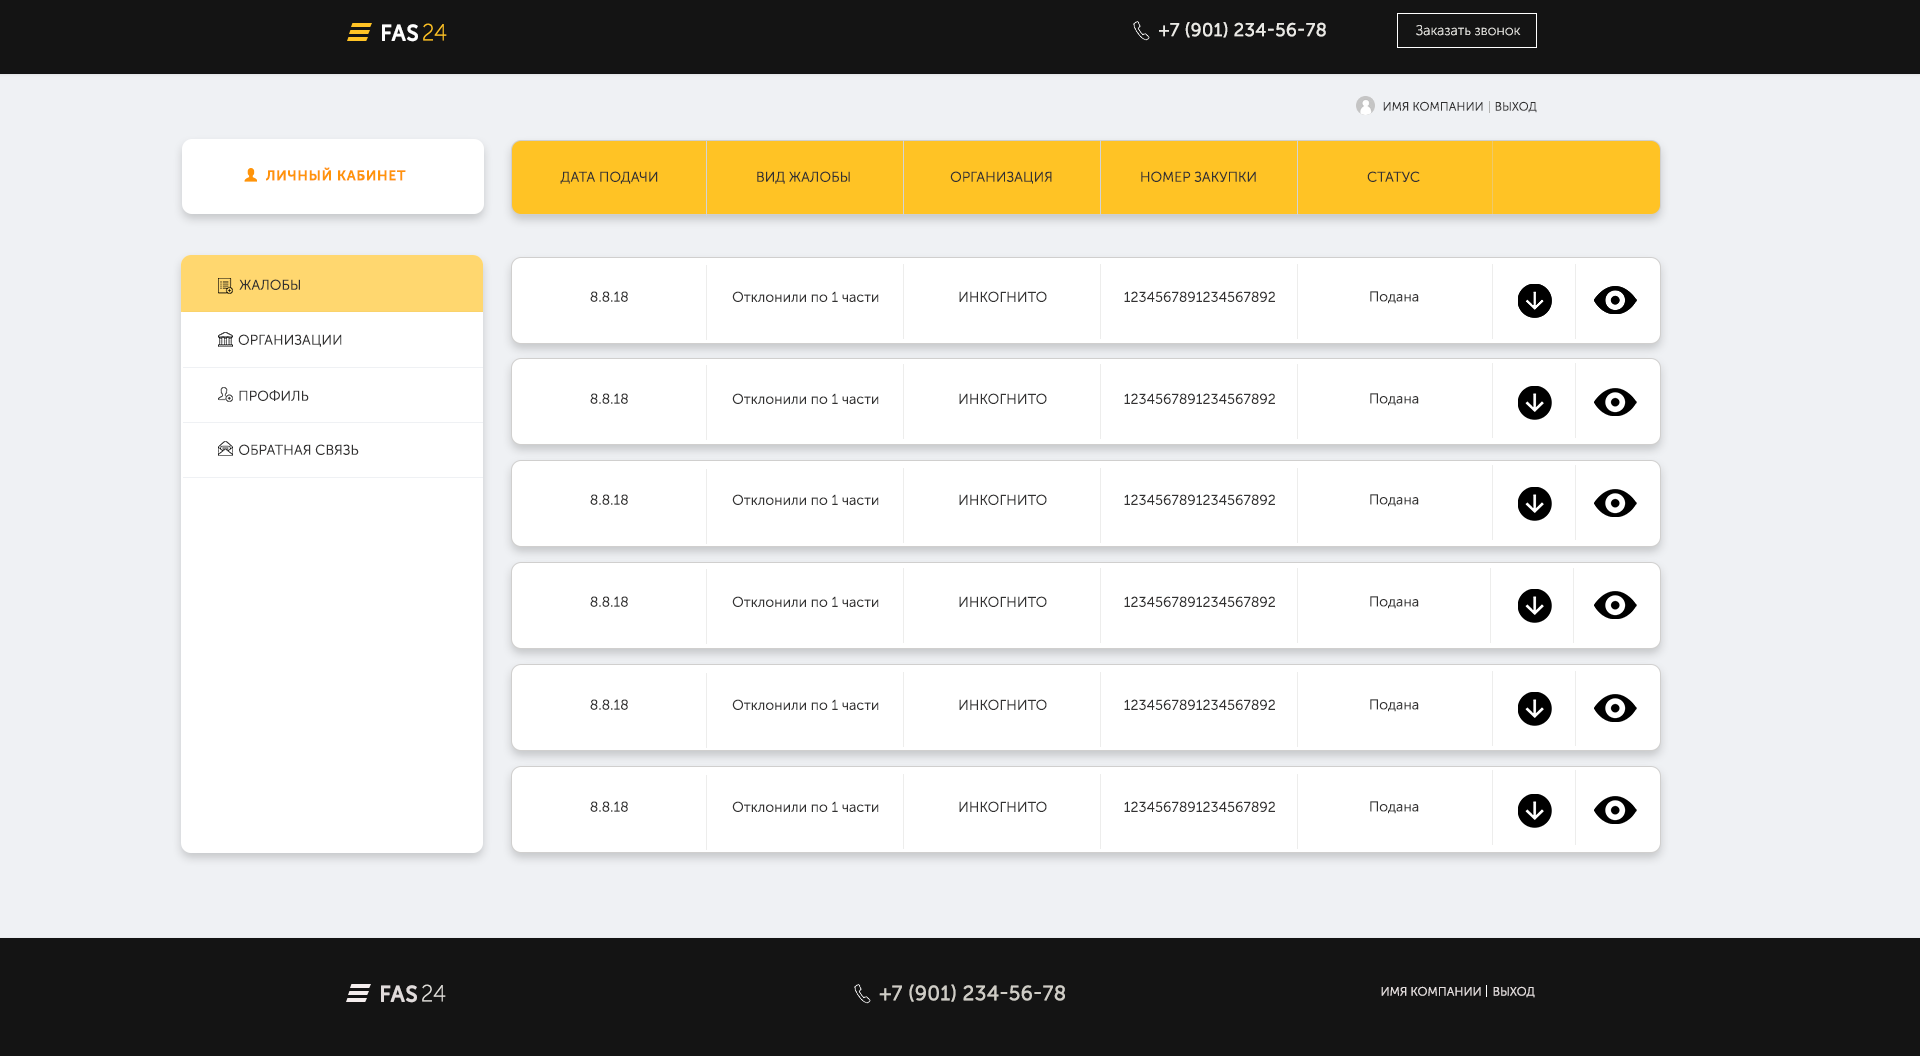1920x1056 pixels.
Task: Click ИНКОГНИТО in the sixth row
Action: 1002,807
